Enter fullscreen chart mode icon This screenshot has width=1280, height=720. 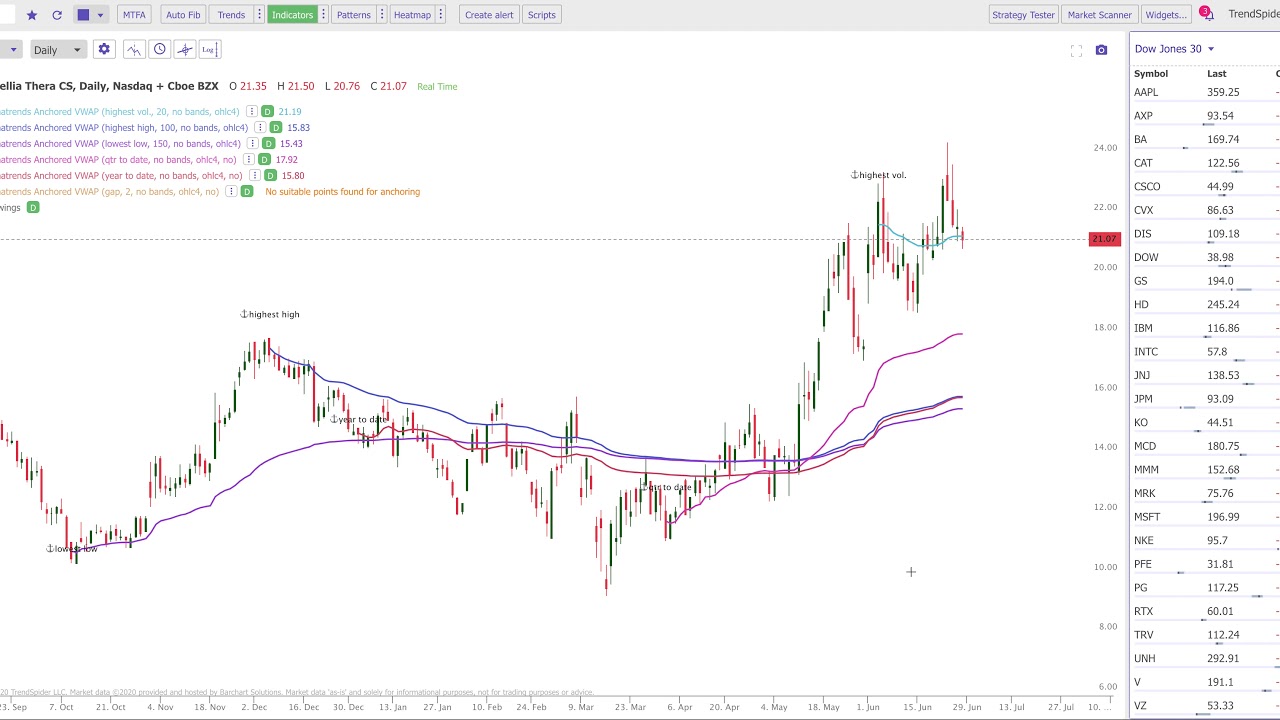[x=1076, y=51]
